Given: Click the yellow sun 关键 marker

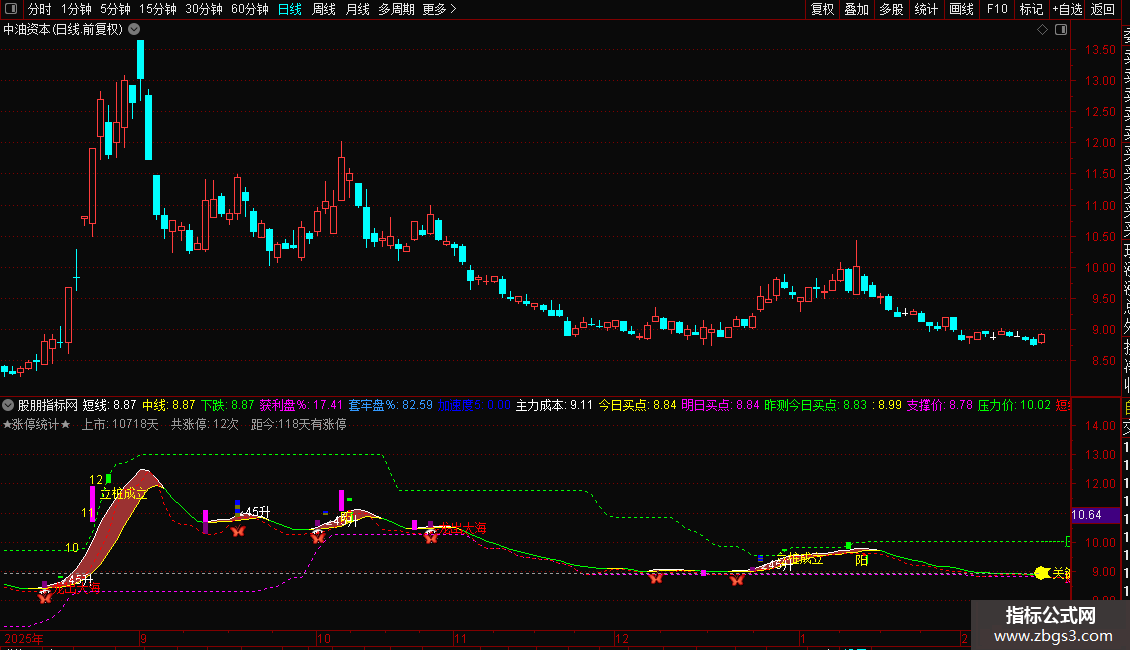Looking at the screenshot, I should pyautogui.click(x=1042, y=573).
